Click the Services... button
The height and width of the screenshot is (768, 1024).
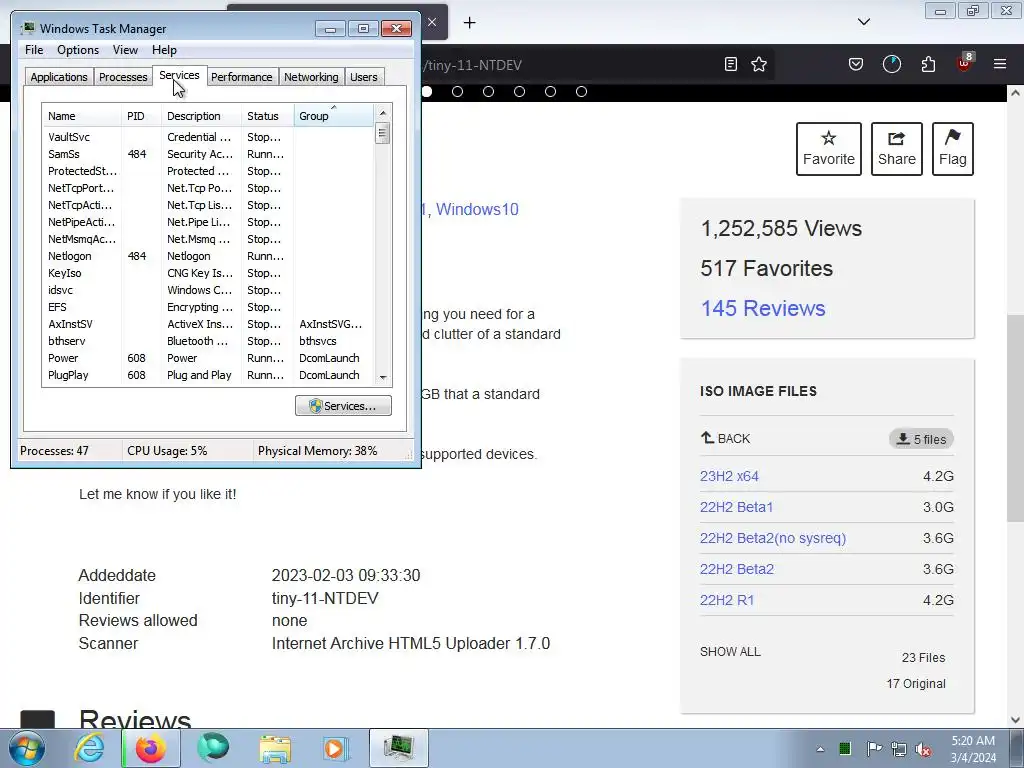tap(344, 406)
